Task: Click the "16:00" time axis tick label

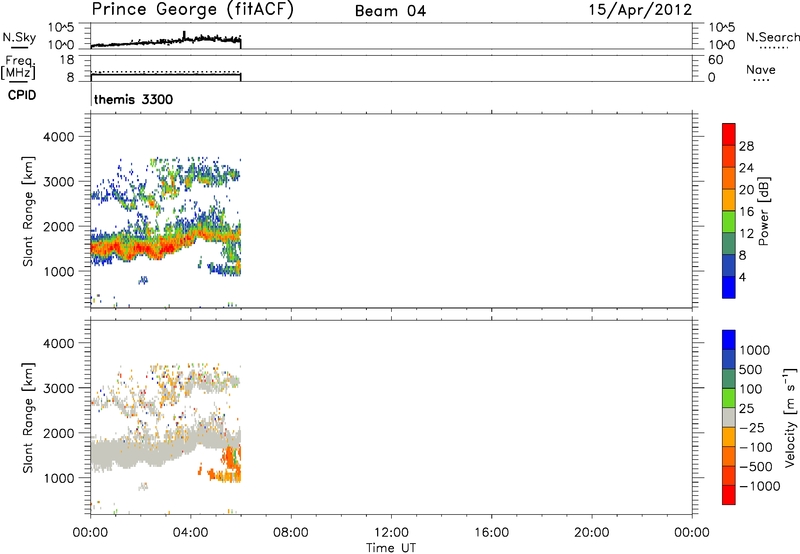Action: (x=491, y=533)
